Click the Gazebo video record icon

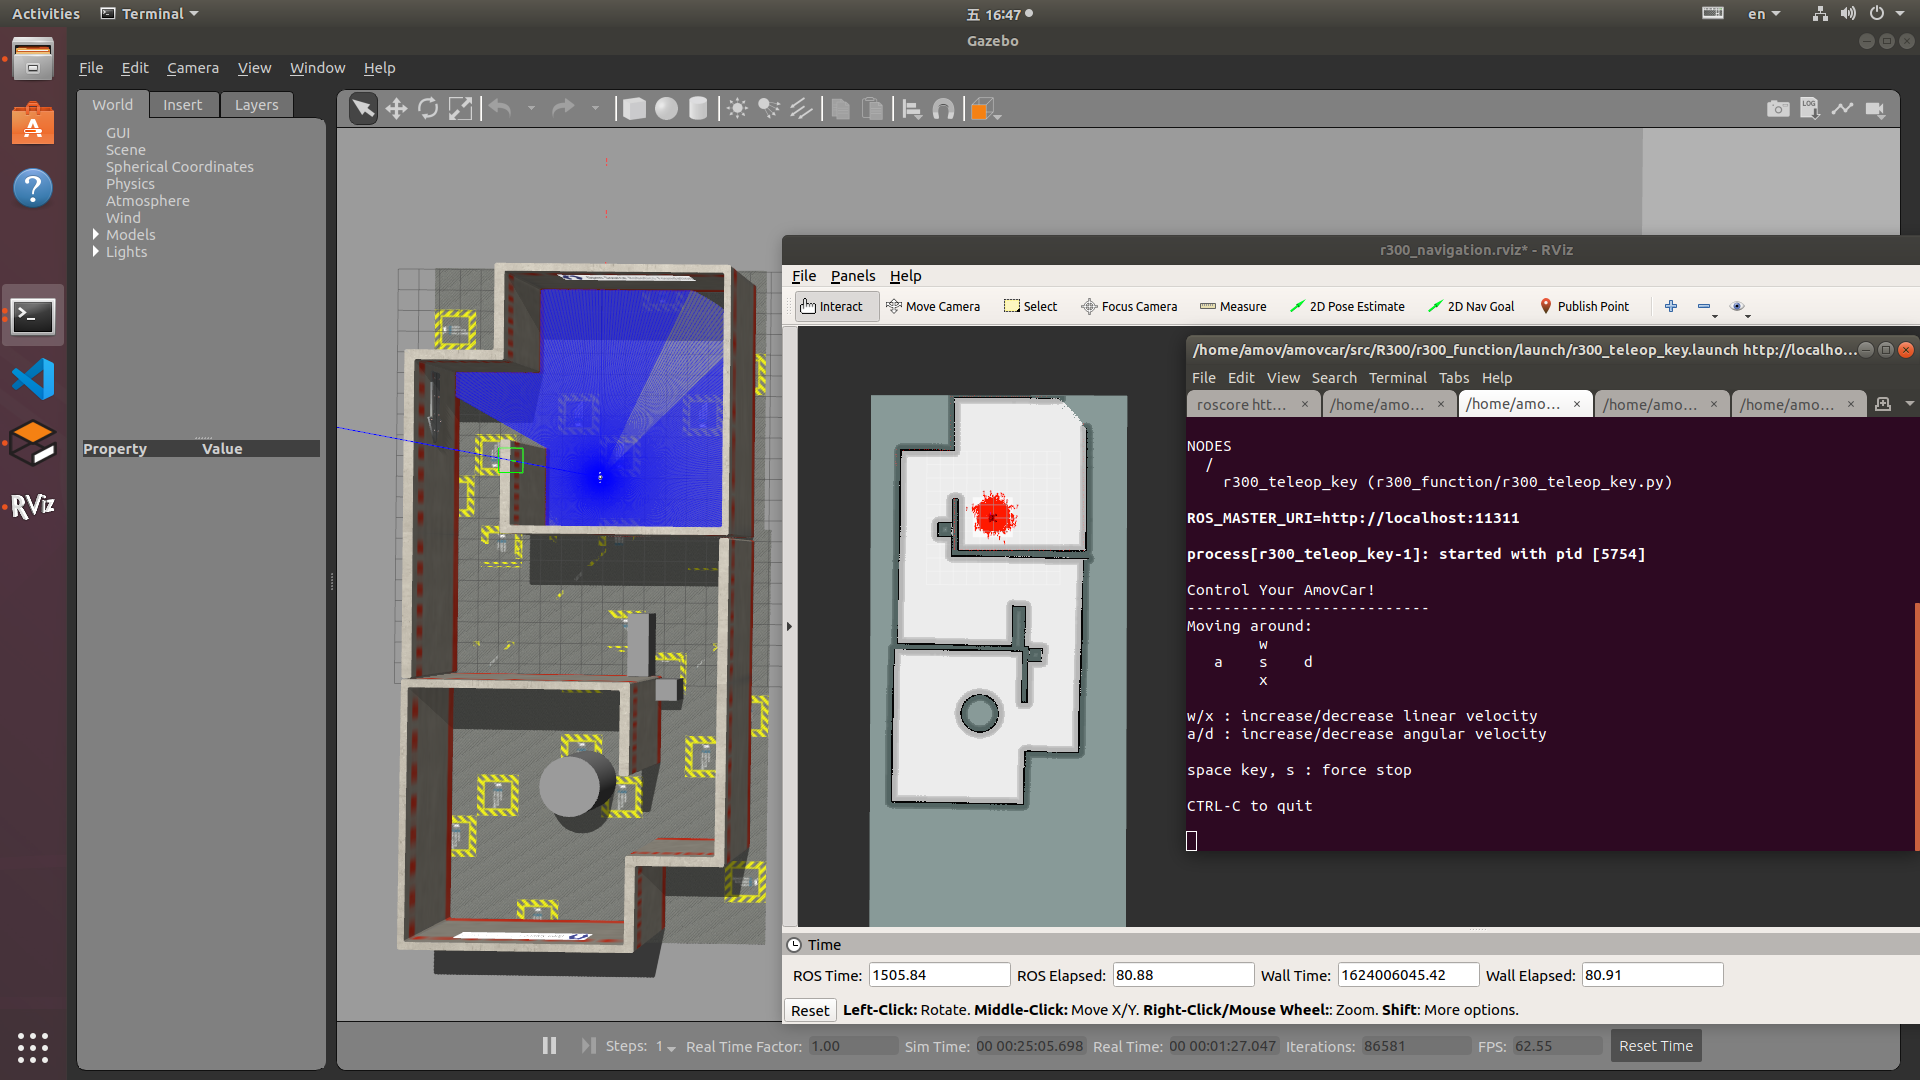1875,108
